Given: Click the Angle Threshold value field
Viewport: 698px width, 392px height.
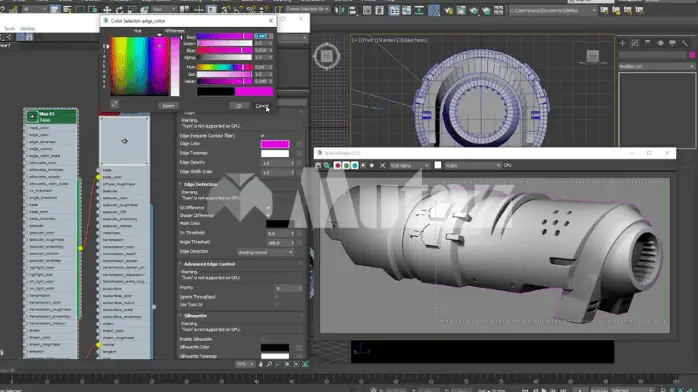Looking at the screenshot, I should pyautogui.click(x=279, y=242).
